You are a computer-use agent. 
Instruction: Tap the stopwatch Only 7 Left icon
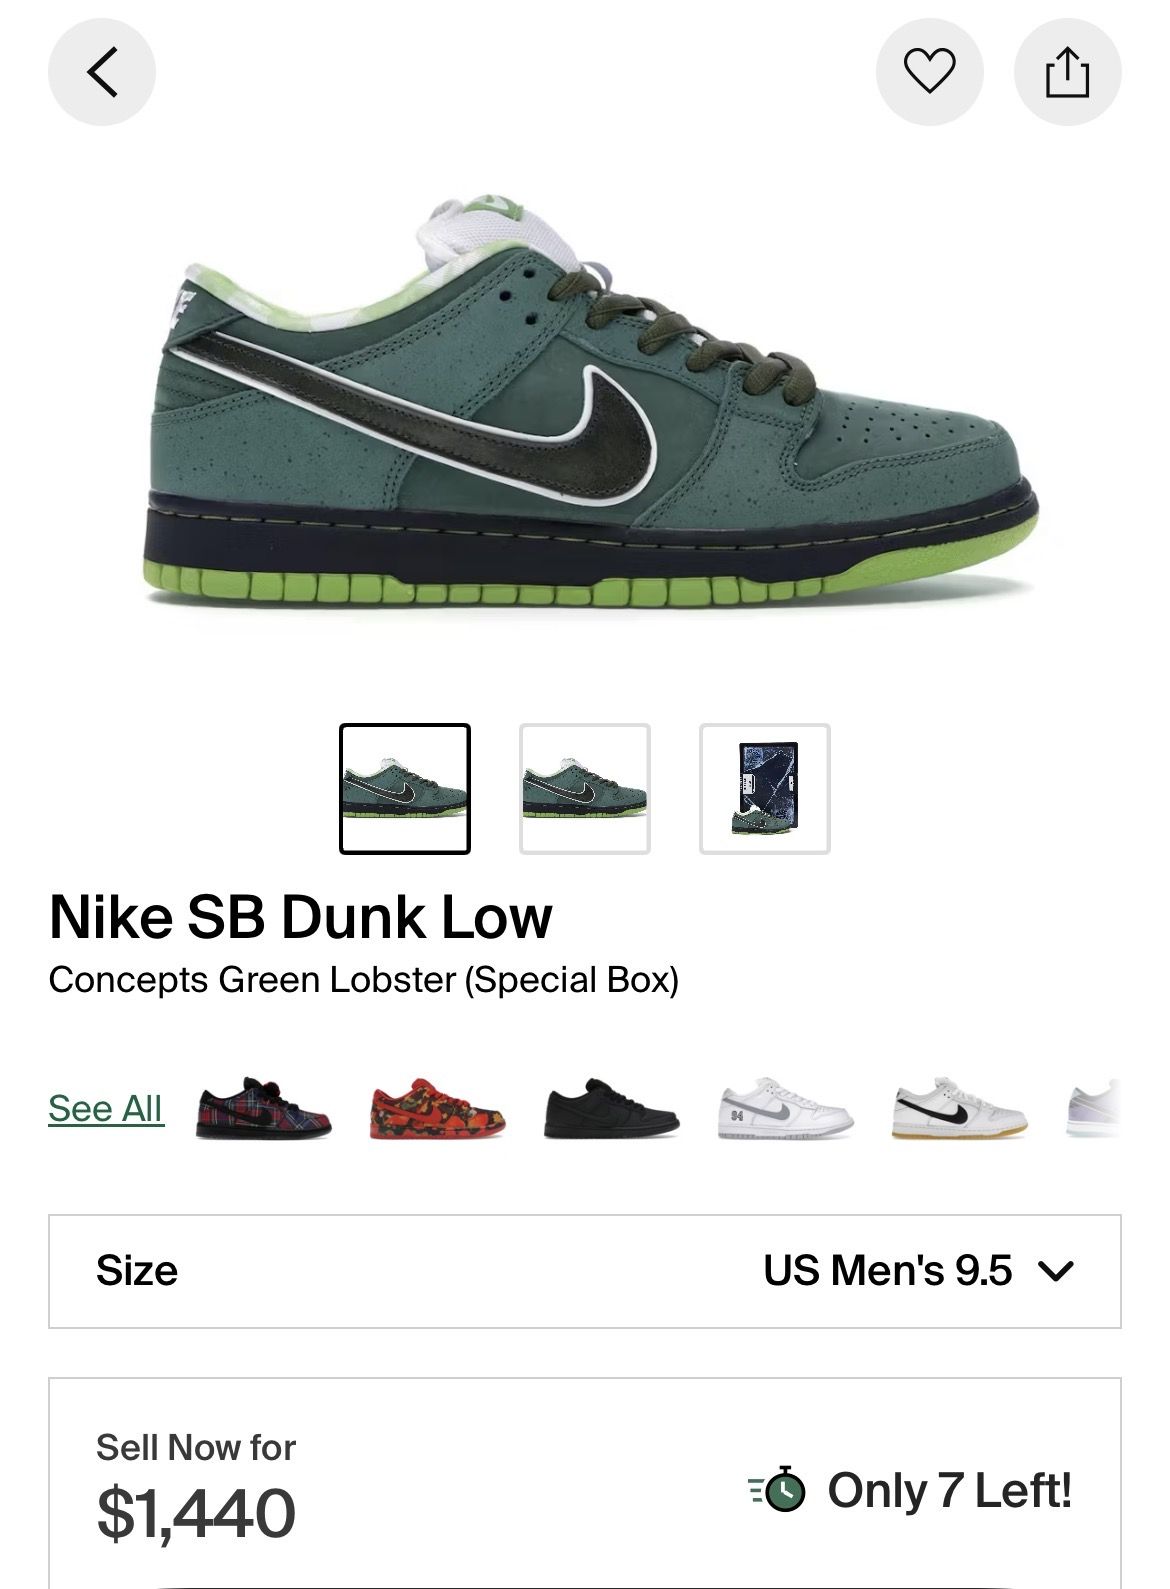click(x=778, y=1490)
